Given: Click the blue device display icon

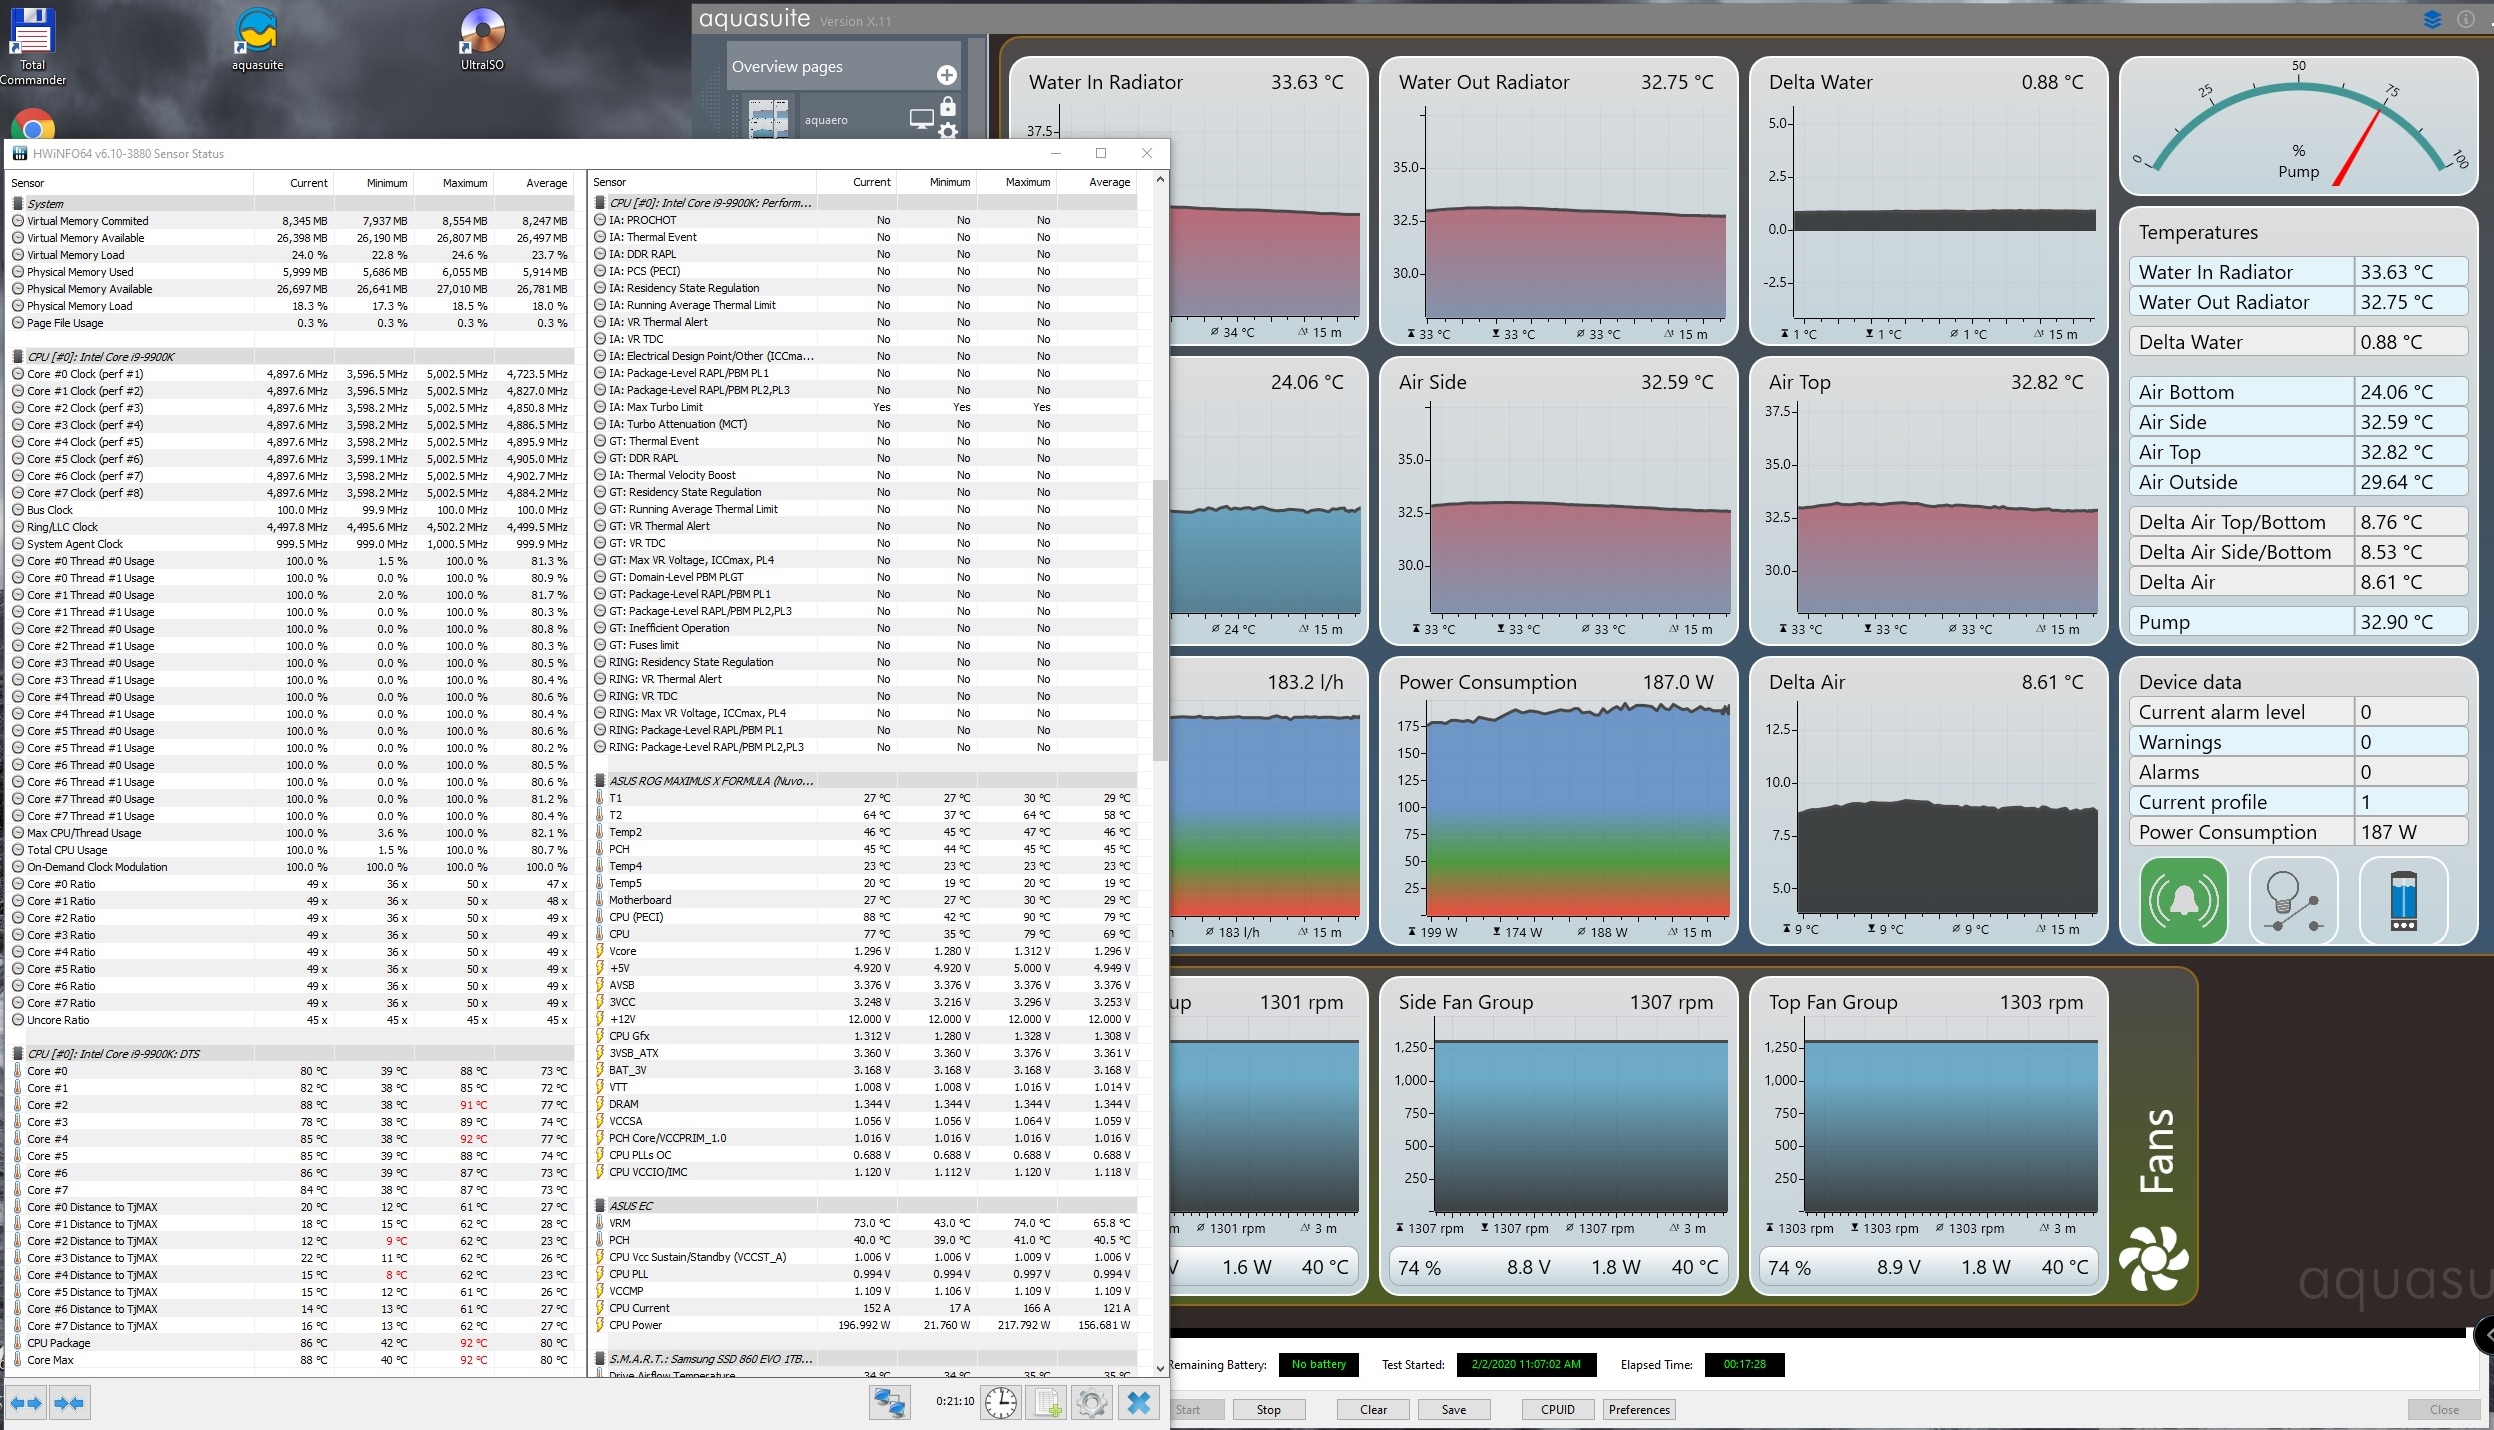Looking at the screenshot, I should (2403, 901).
